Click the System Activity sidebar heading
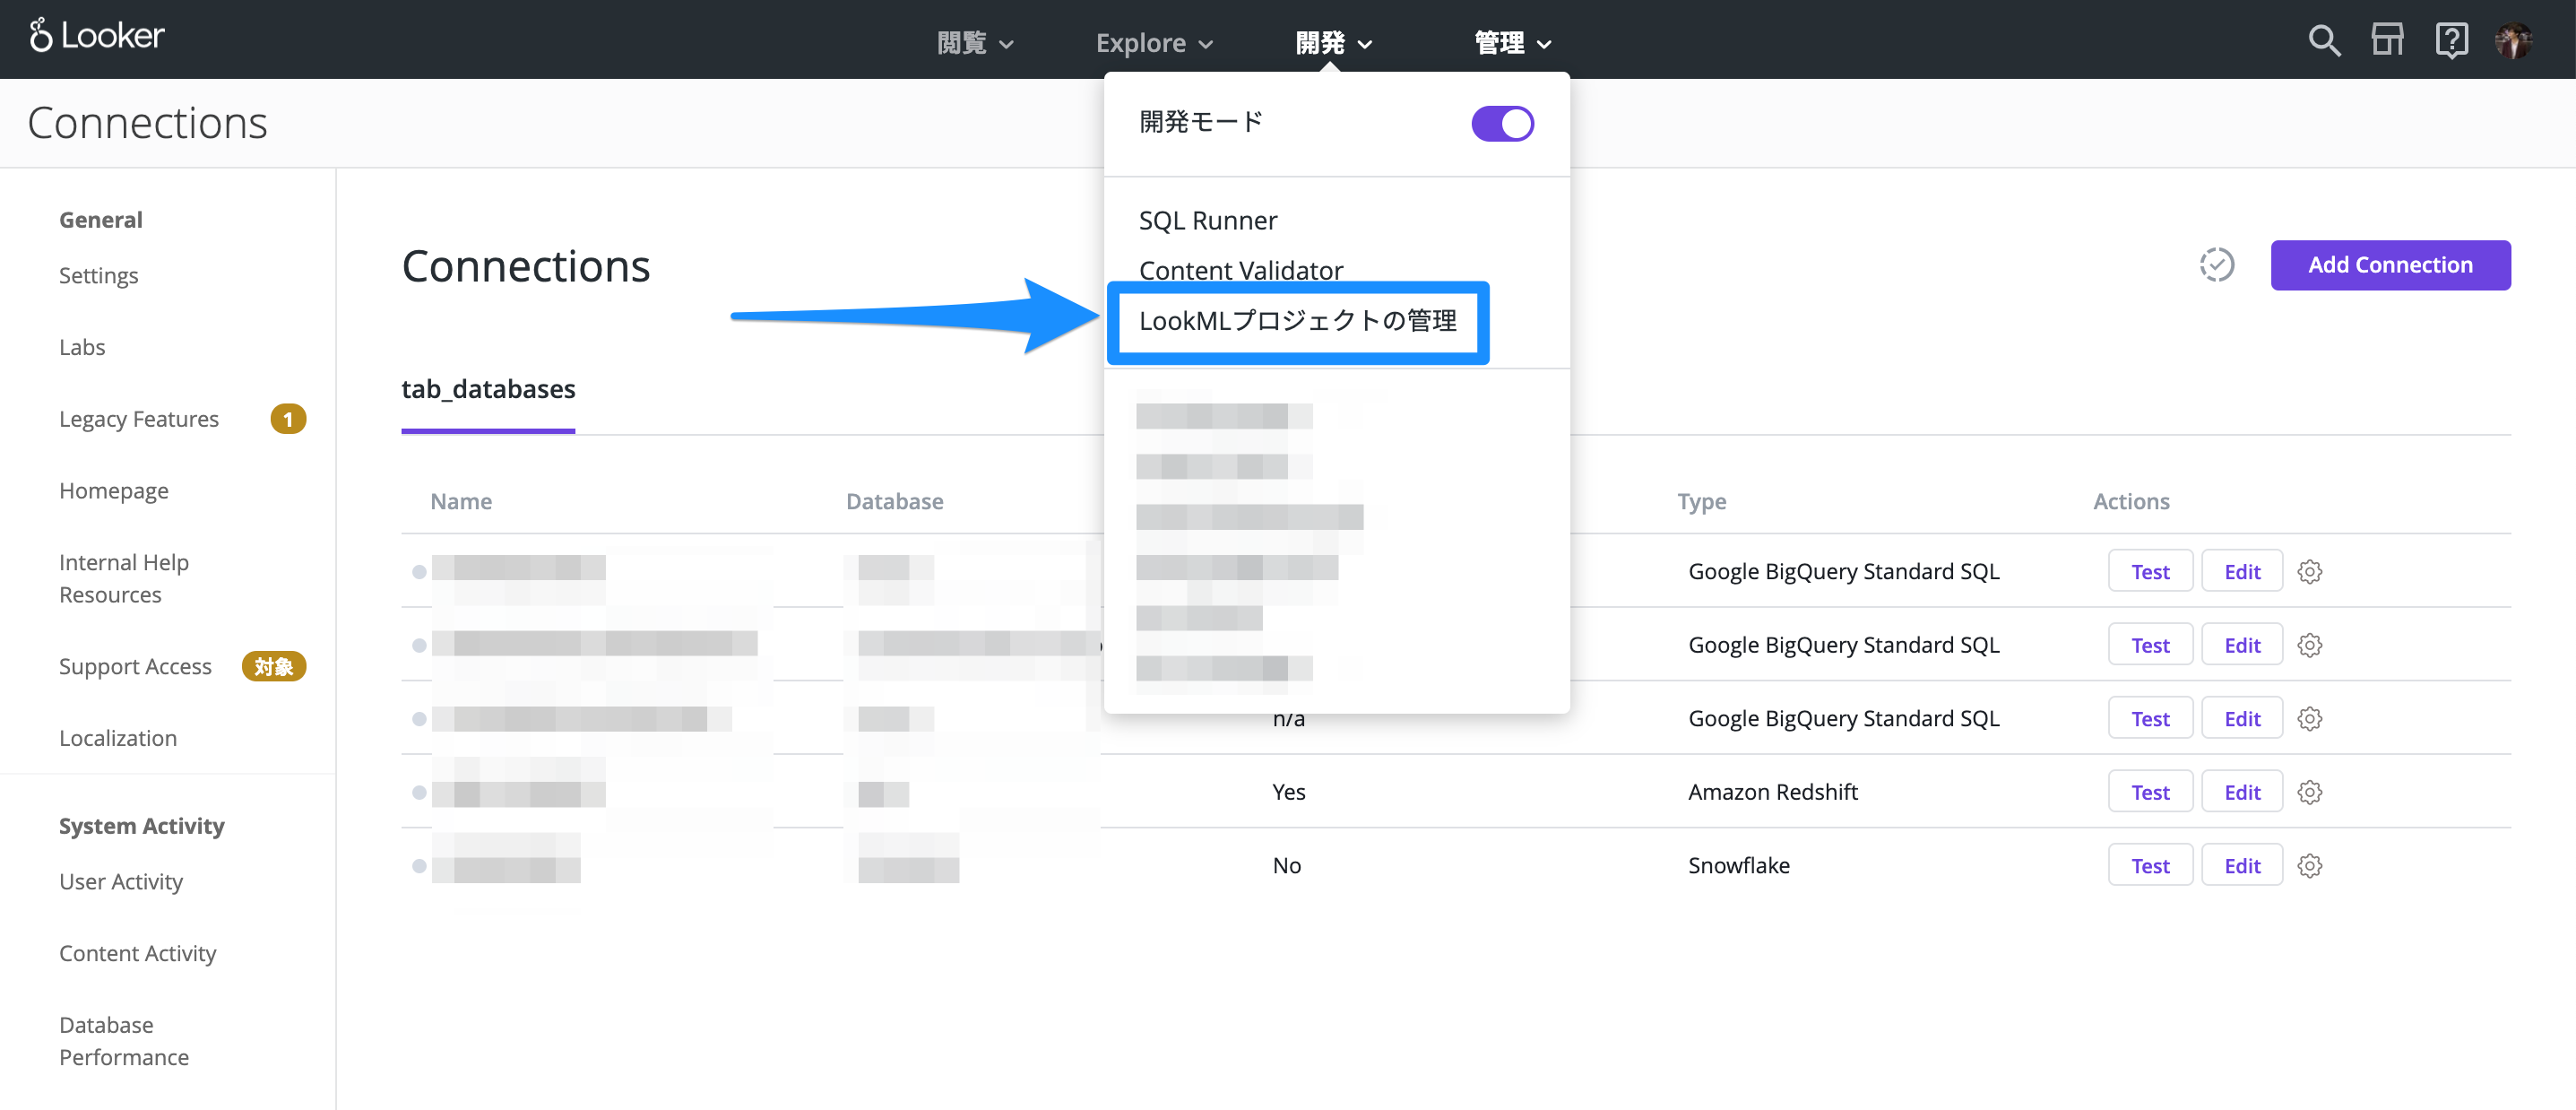The image size is (2576, 1110). coord(141,826)
